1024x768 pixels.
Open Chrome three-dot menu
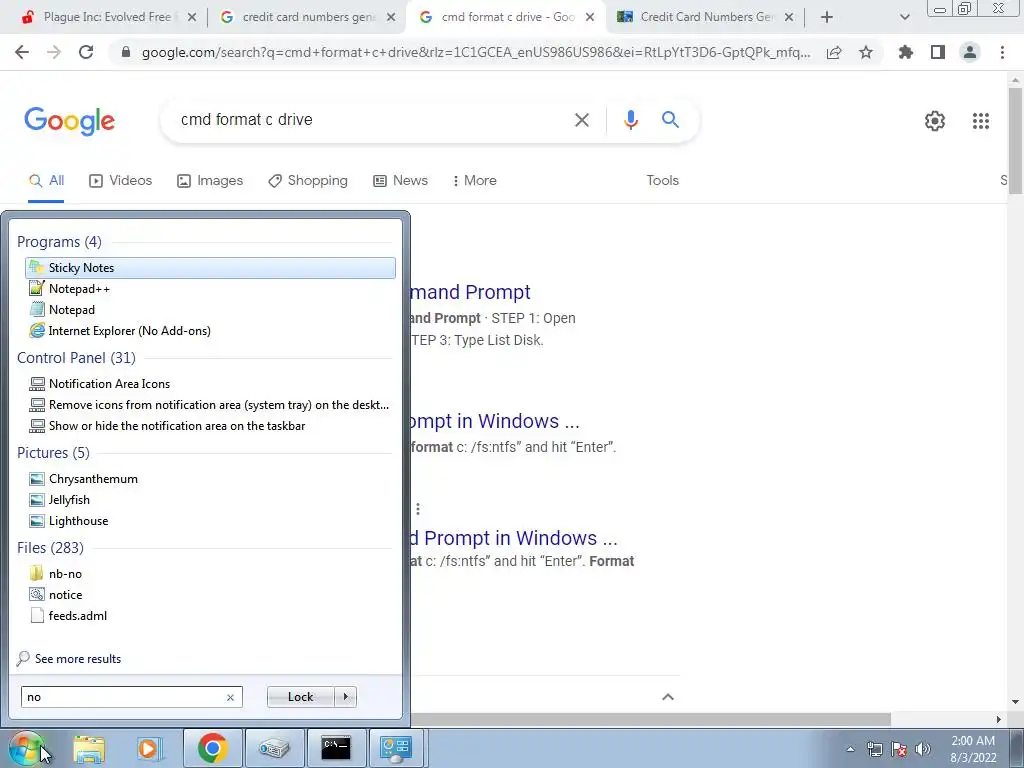pos(1002,52)
